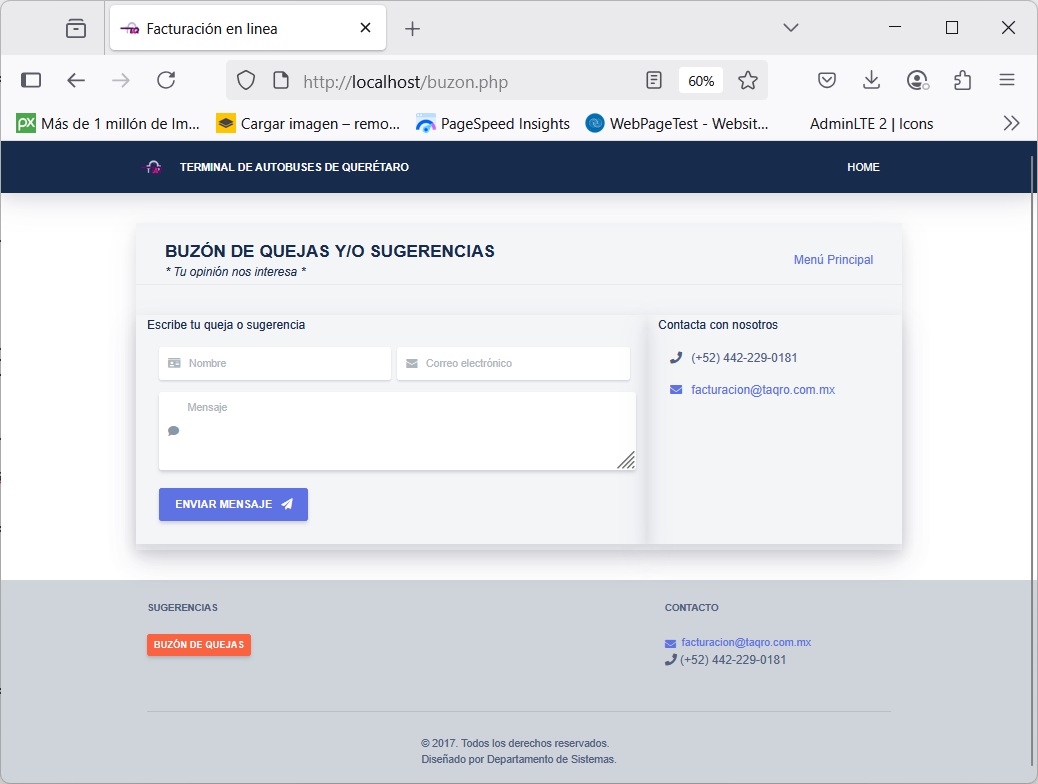
Task: Click the Save to Pocket icon
Action: click(x=827, y=81)
